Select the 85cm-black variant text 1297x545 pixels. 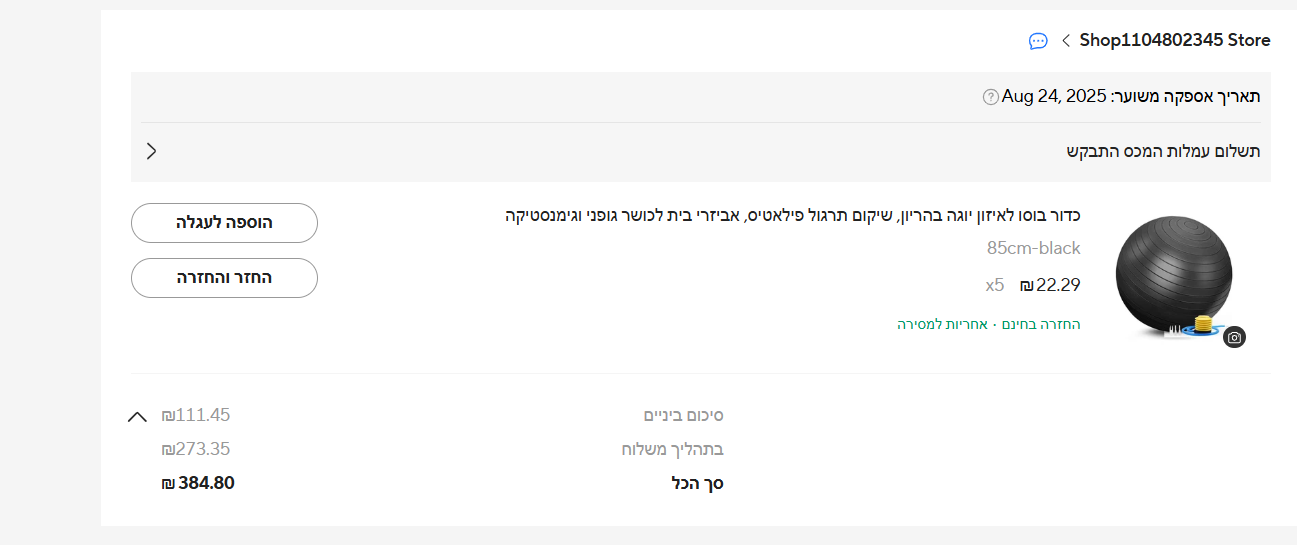pos(1033,248)
